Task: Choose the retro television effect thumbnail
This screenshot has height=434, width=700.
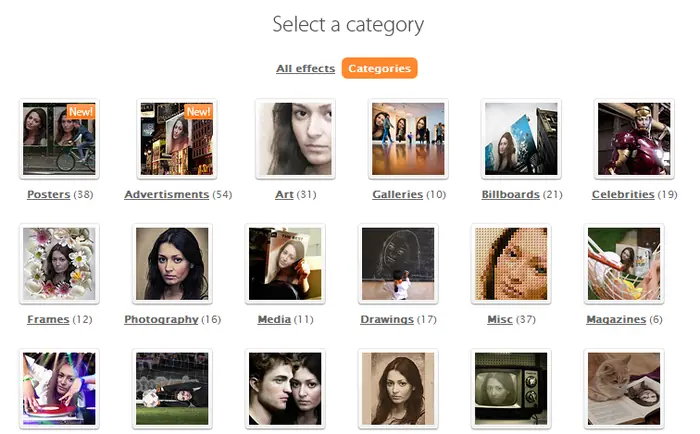Action: click(x=511, y=389)
